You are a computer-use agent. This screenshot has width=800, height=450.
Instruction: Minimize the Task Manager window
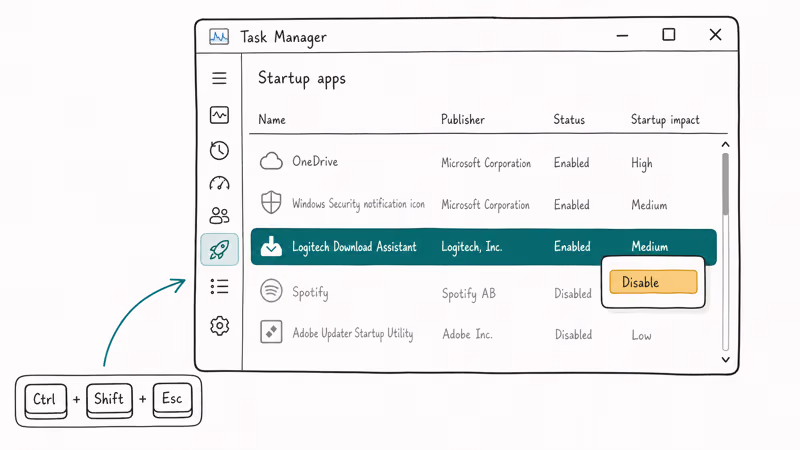coord(622,35)
